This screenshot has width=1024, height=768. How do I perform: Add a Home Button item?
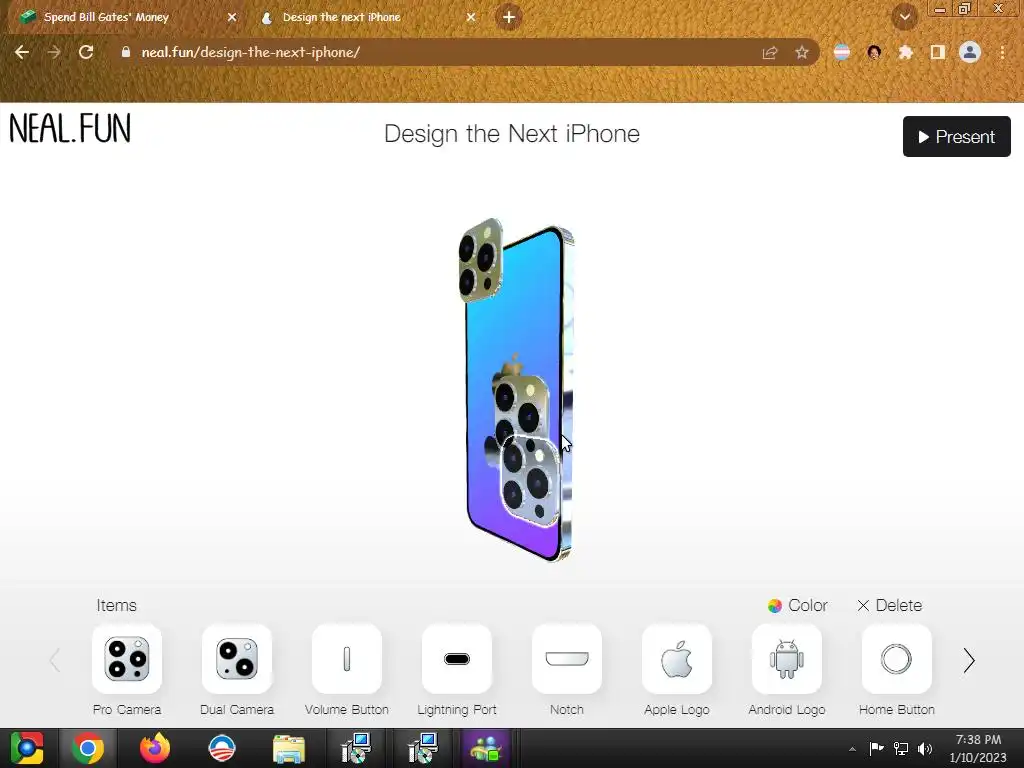coord(897,659)
